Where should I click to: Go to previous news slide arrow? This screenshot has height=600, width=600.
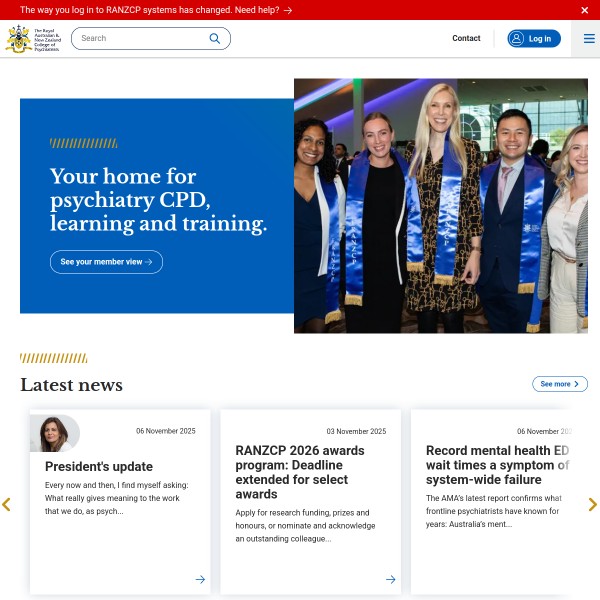6,504
